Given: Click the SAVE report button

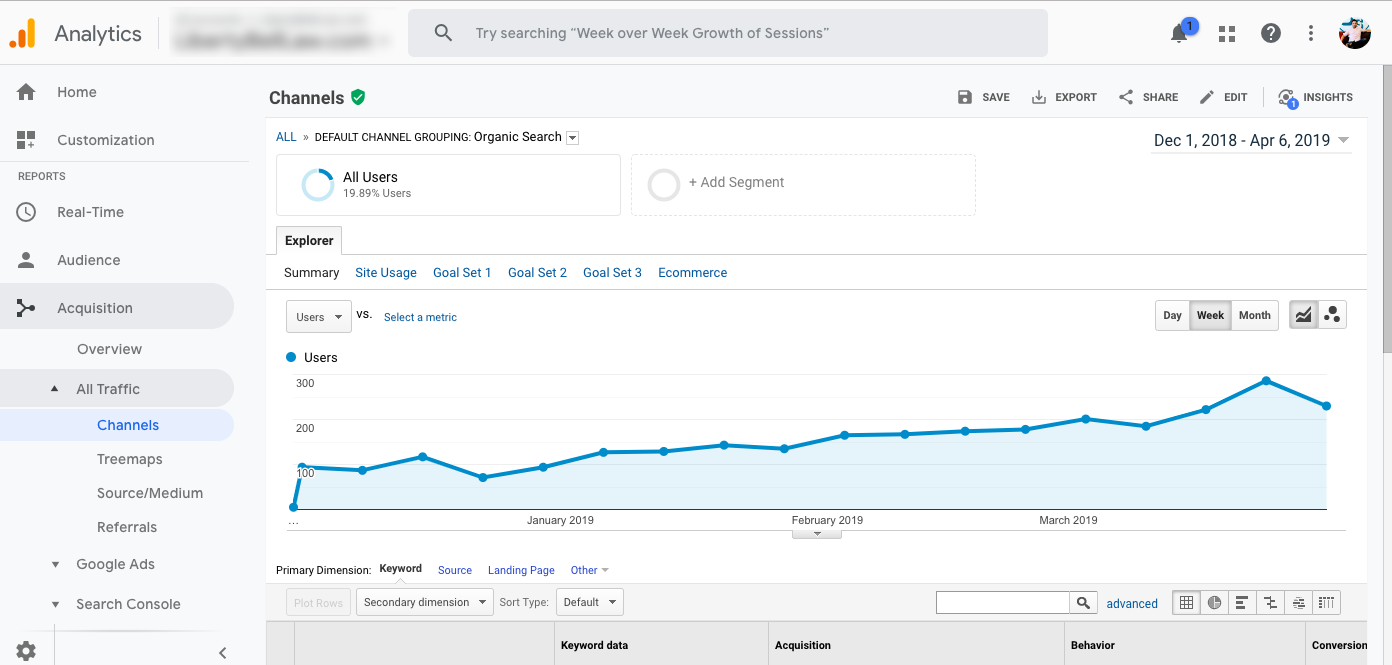Looking at the screenshot, I should coord(983,97).
